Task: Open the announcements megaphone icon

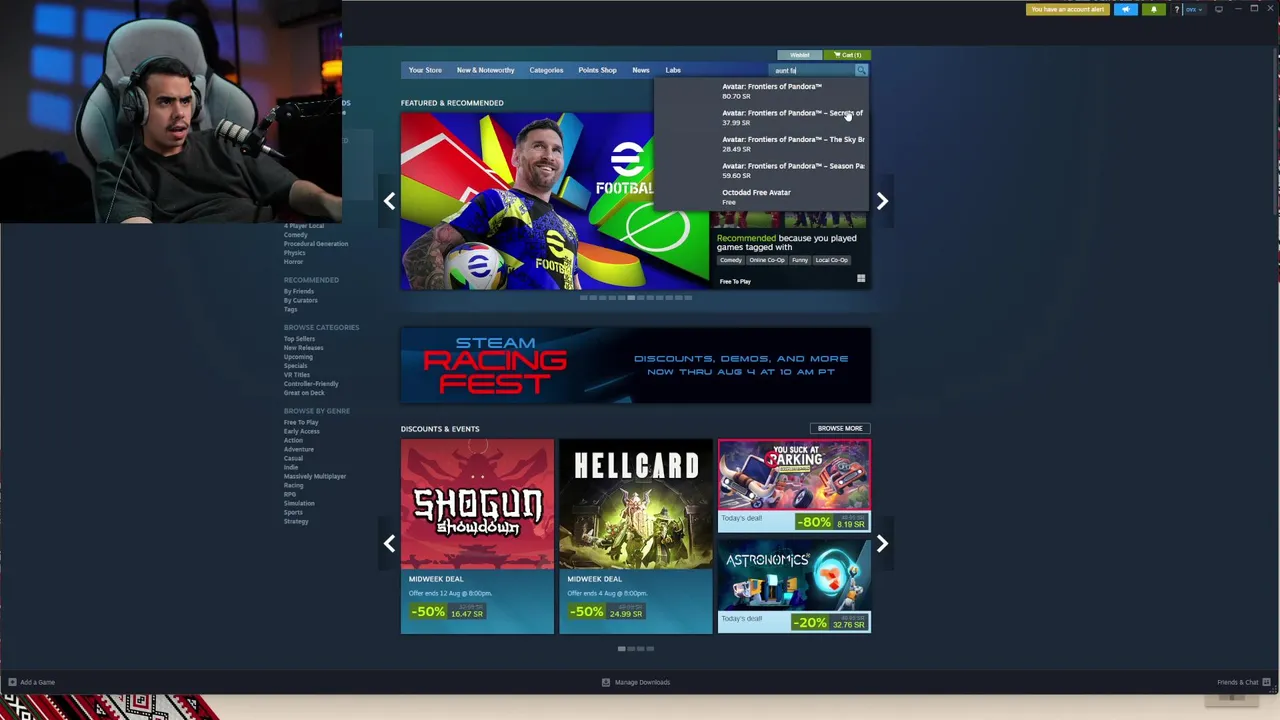Action: (1126, 9)
